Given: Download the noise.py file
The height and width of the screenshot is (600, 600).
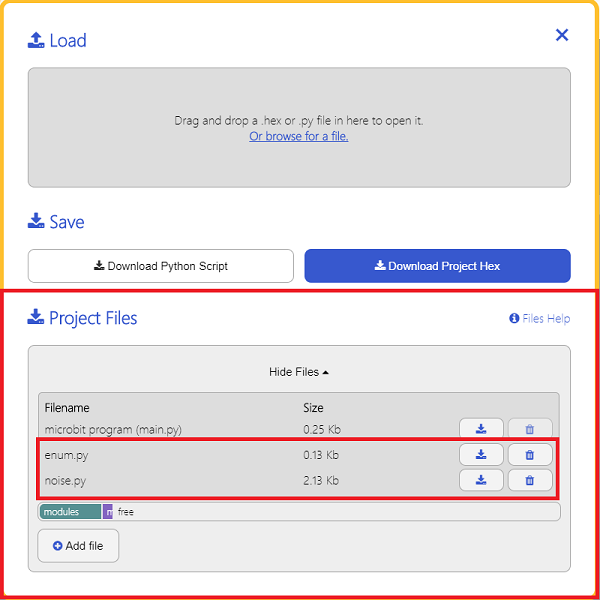Looking at the screenshot, I should pos(481,480).
